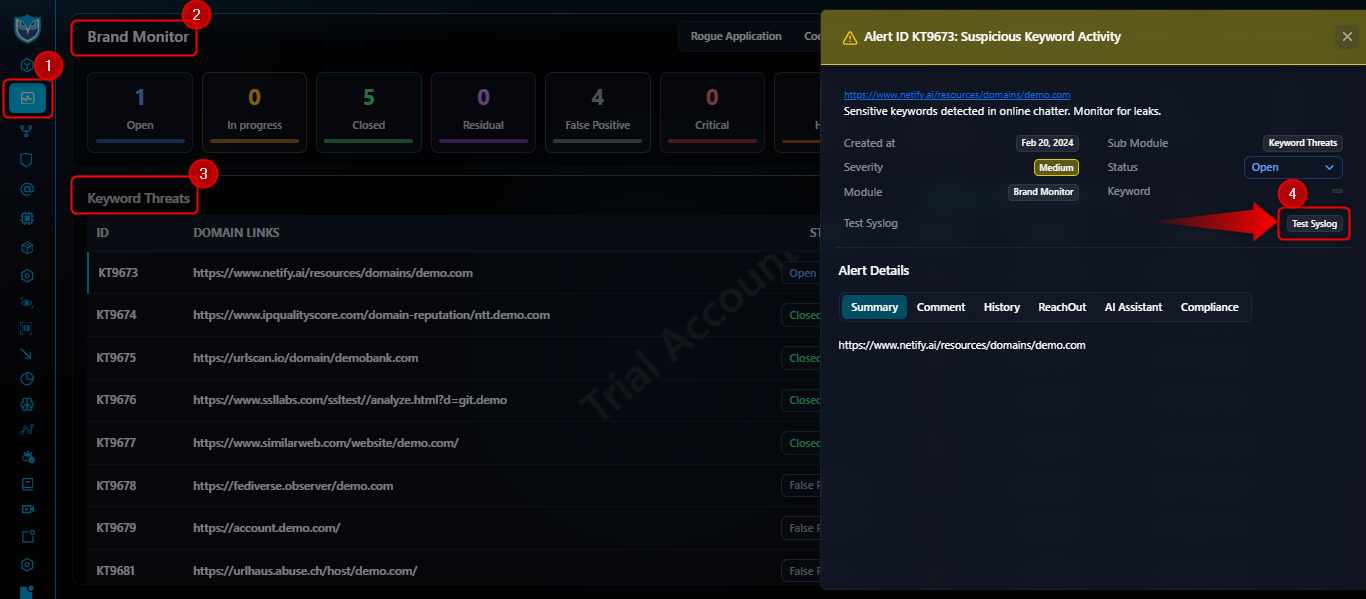Open the False Positive status dropdown for KT9678
Screen dimensions: 1366x599
click(802, 485)
